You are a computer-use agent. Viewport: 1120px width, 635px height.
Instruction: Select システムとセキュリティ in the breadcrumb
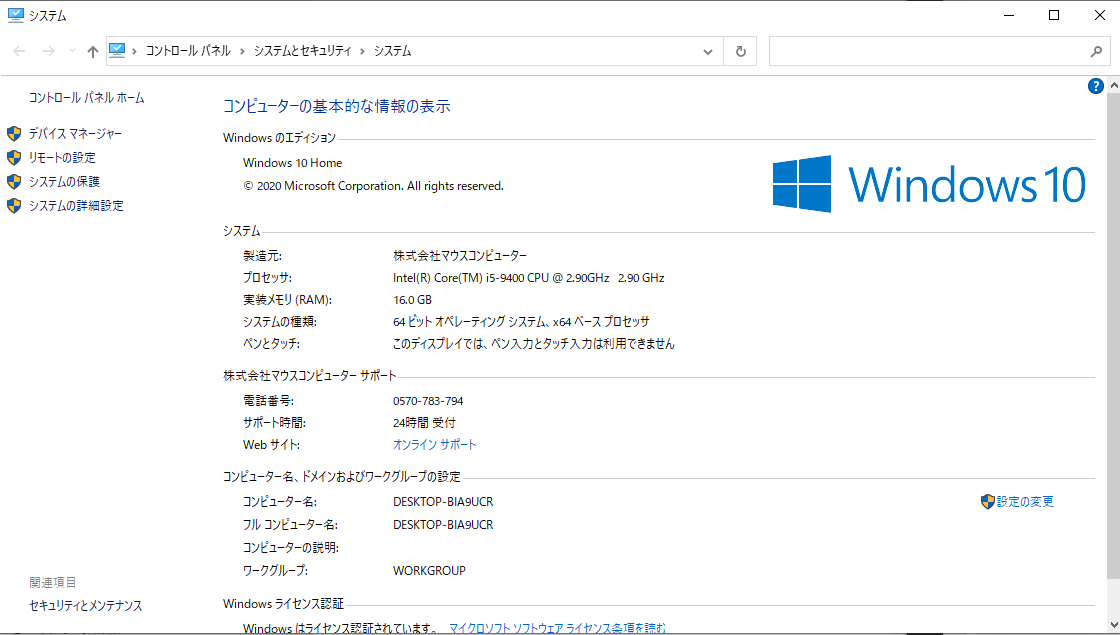click(x=301, y=51)
